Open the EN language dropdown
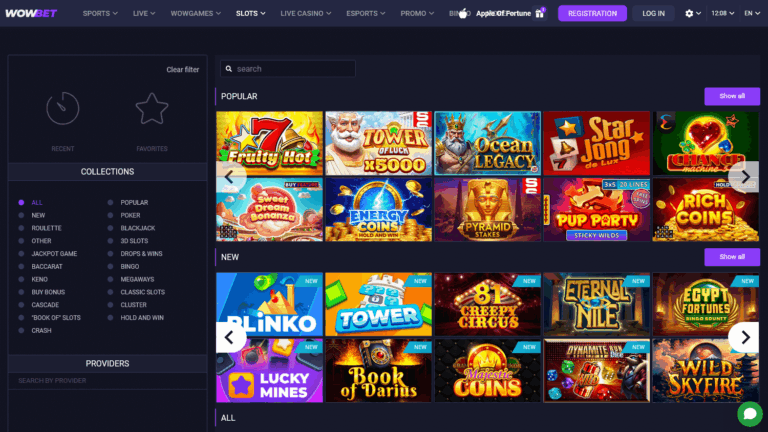The image size is (768, 432). (x=752, y=13)
